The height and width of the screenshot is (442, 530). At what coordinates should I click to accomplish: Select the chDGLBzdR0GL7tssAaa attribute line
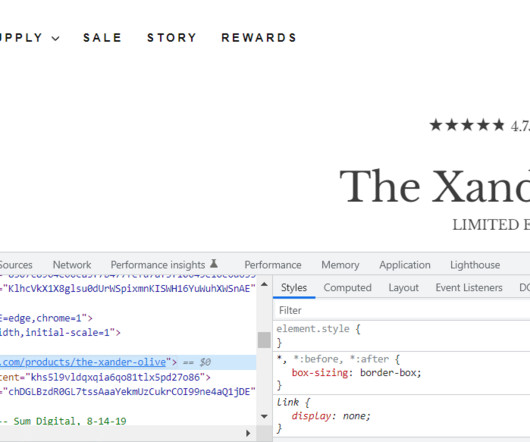[128, 392]
